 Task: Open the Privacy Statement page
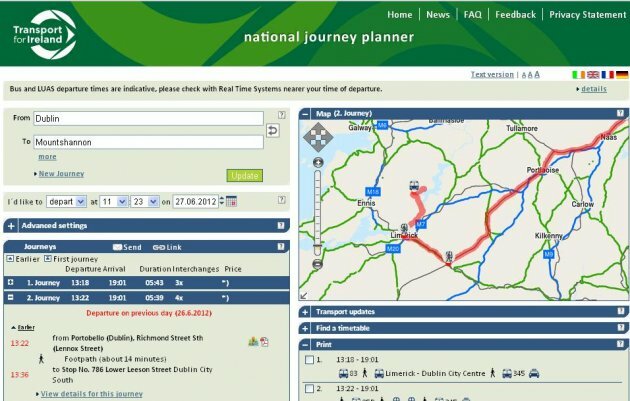pyautogui.click(x=588, y=15)
